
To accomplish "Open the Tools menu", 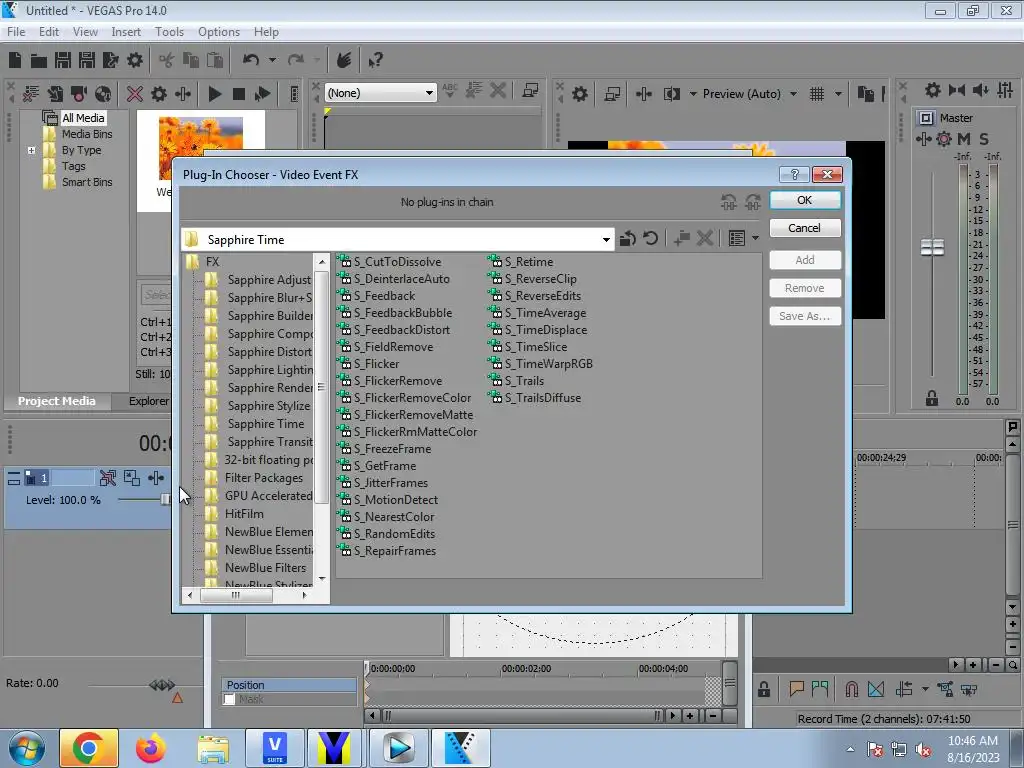I will tap(169, 32).
